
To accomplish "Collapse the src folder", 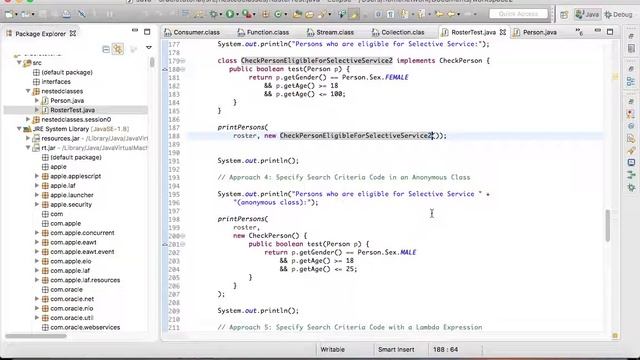I will [19, 63].
